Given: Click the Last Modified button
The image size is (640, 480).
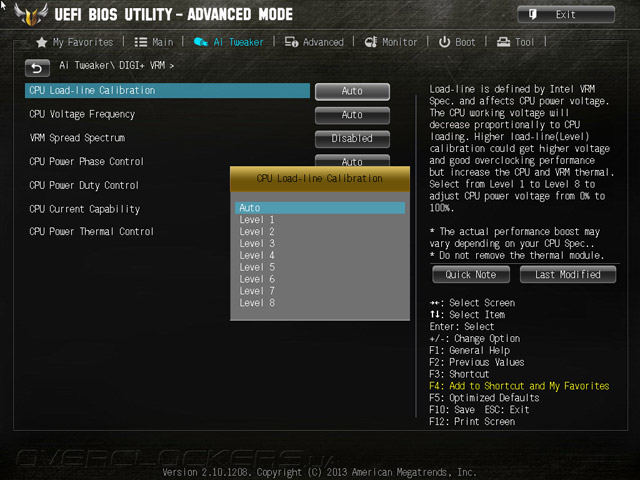Looking at the screenshot, I should (x=567, y=274).
